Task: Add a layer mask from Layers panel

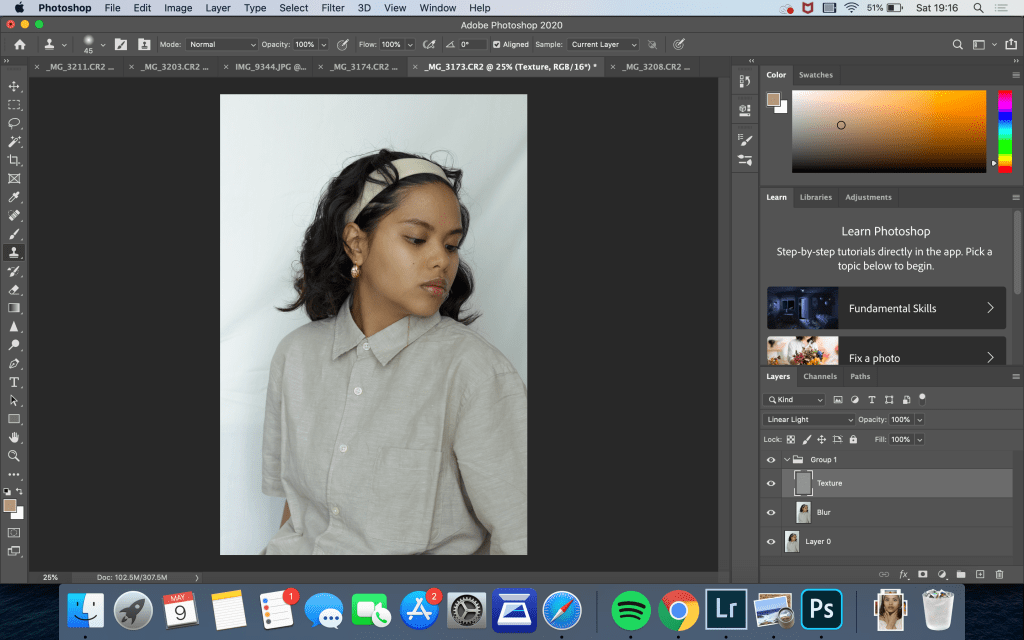Action: (x=922, y=574)
